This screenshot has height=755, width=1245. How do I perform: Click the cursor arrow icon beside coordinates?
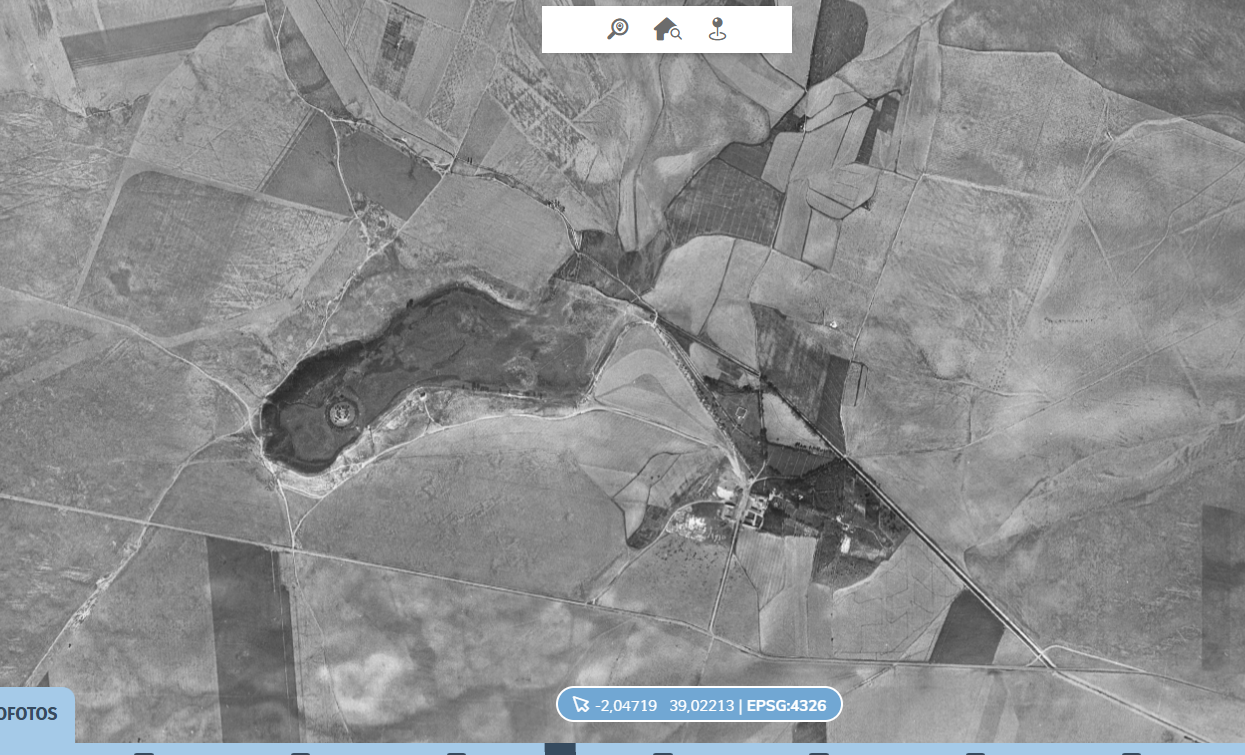tap(581, 705)
